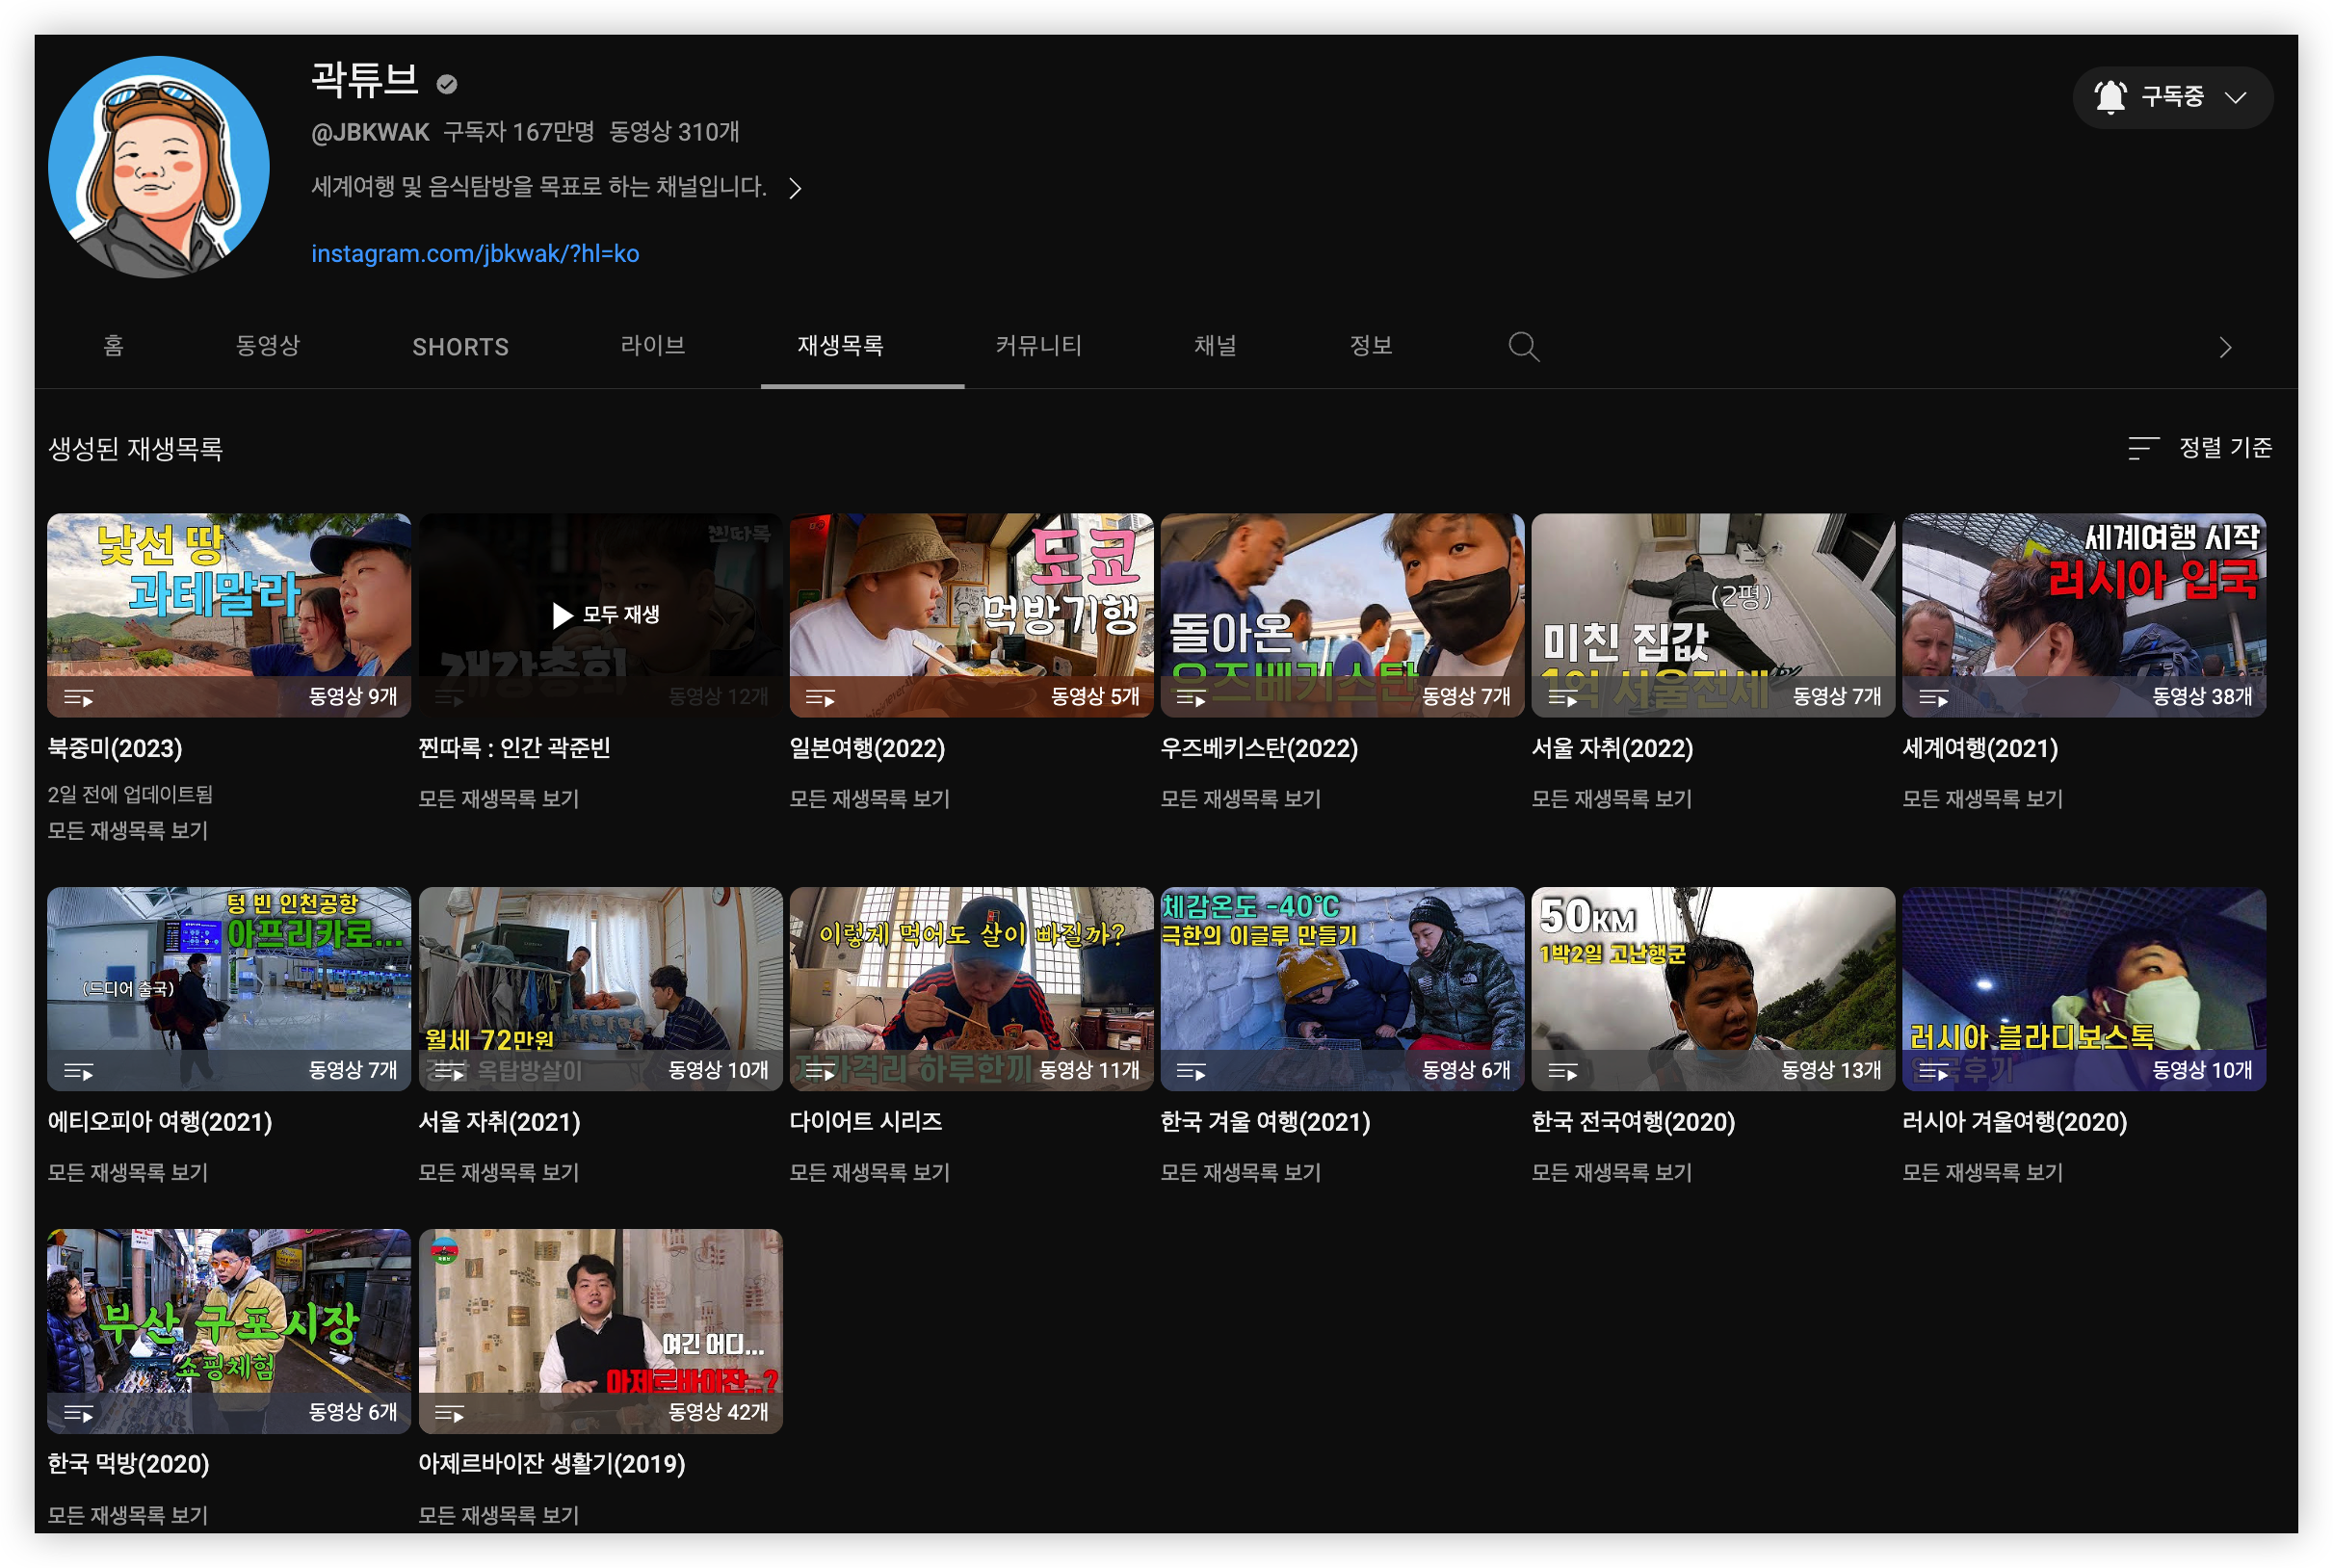
Task: Click 모든 재생목록 보기 under 일본여행(2022)
Action: (x=869, y=799)
